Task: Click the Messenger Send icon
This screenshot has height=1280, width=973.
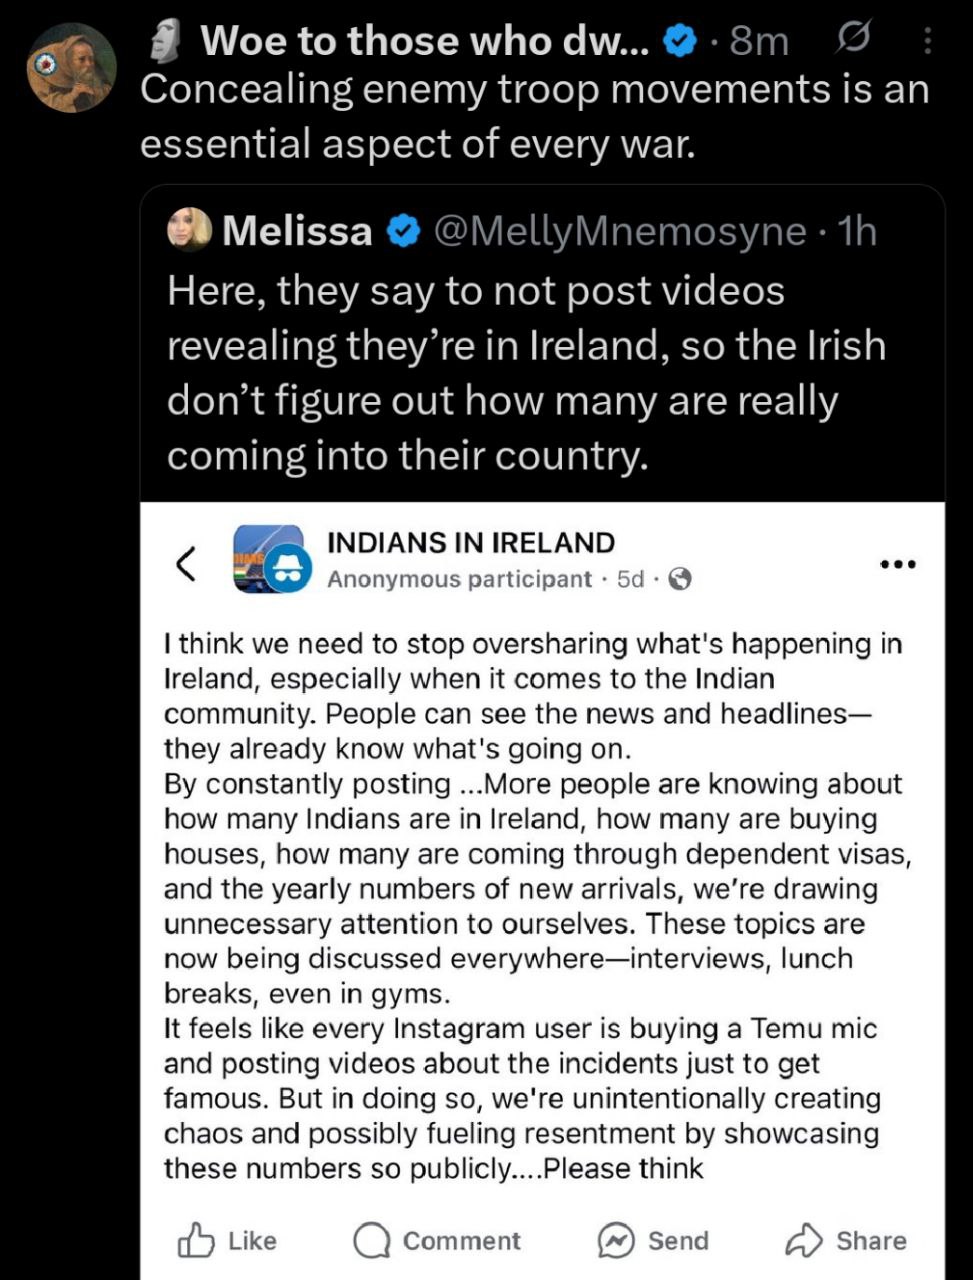Action: click(x=616, y=1241)
